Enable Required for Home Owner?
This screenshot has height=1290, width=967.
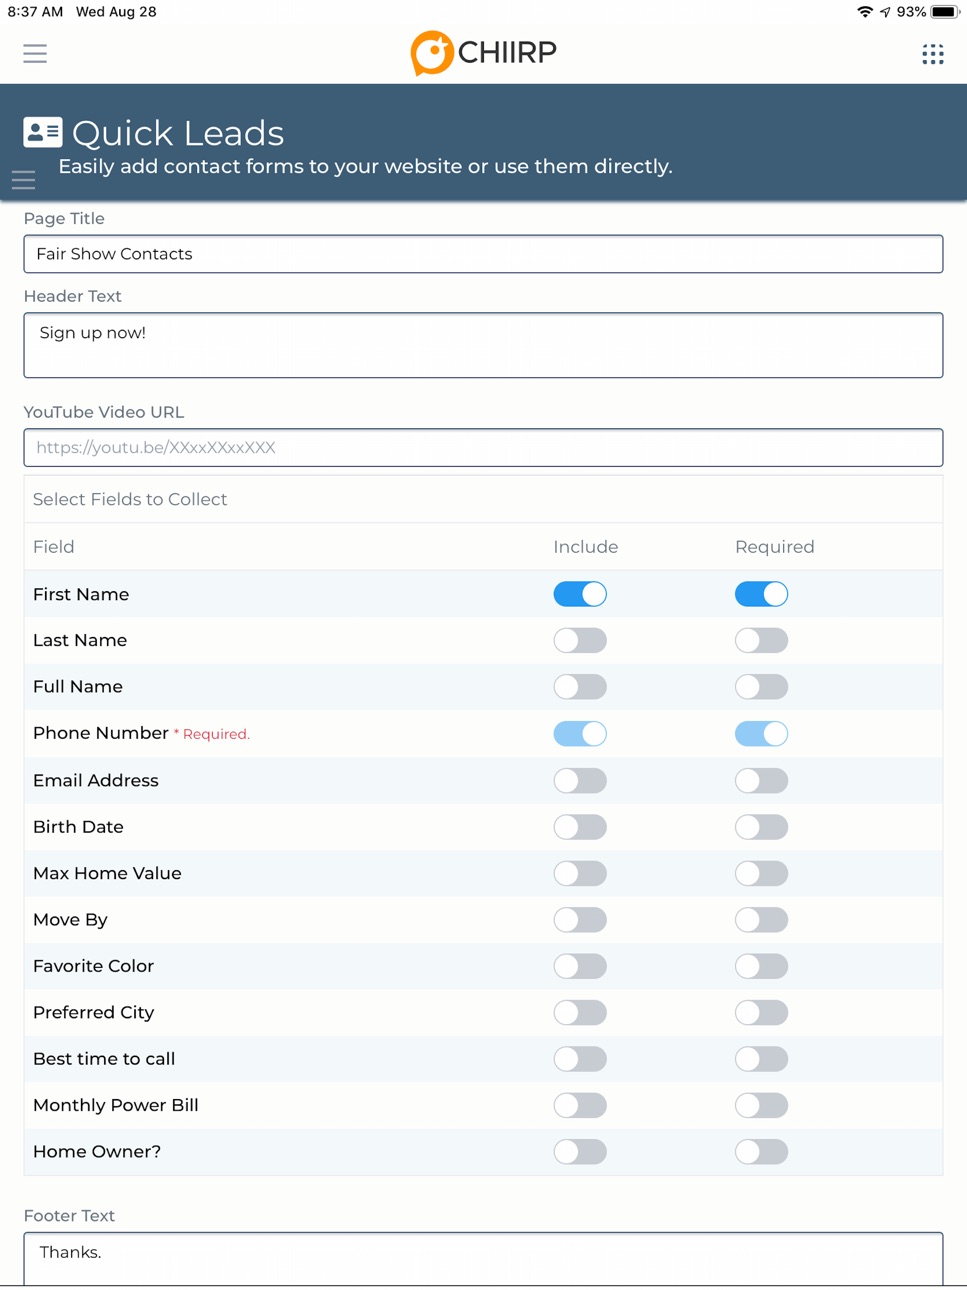tap(761, 1152)
